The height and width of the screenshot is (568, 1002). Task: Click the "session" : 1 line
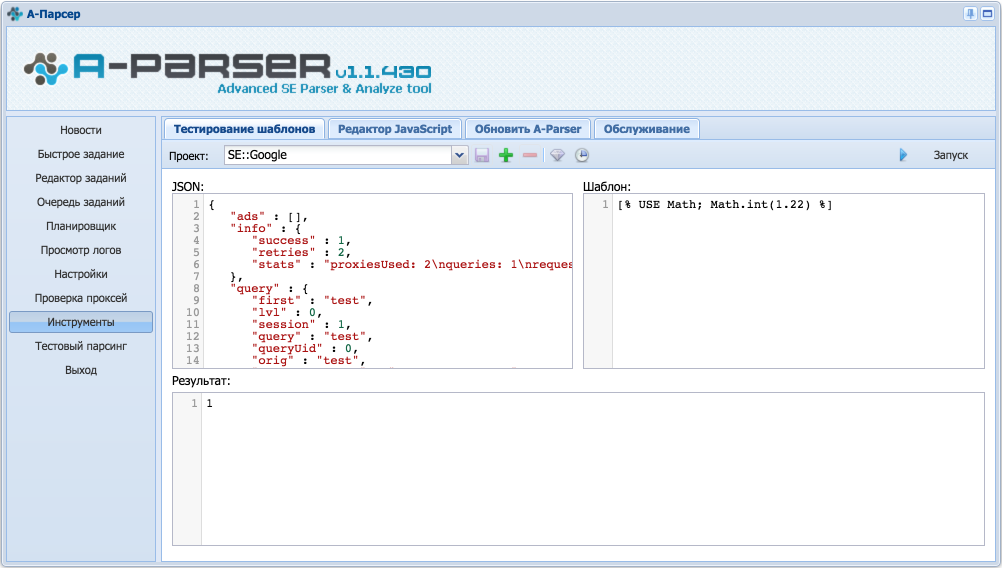(301, 325)
